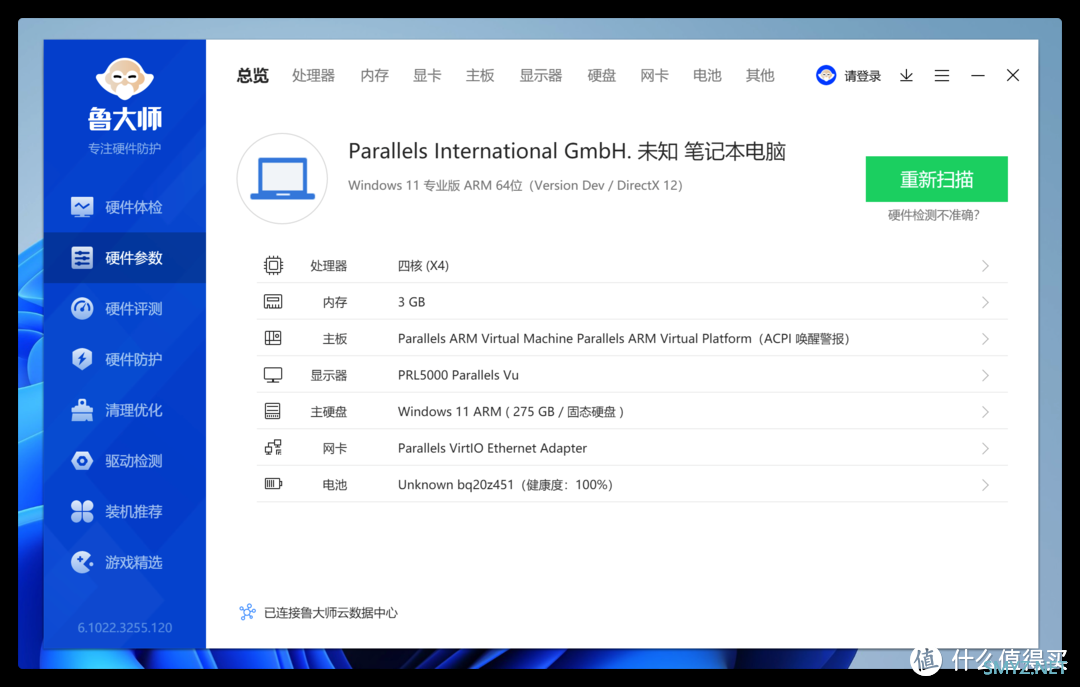The width and height of the screenshot is (1080, 687).
Task: Click 硬件检测不准确? link
Action: coord(933,215)
